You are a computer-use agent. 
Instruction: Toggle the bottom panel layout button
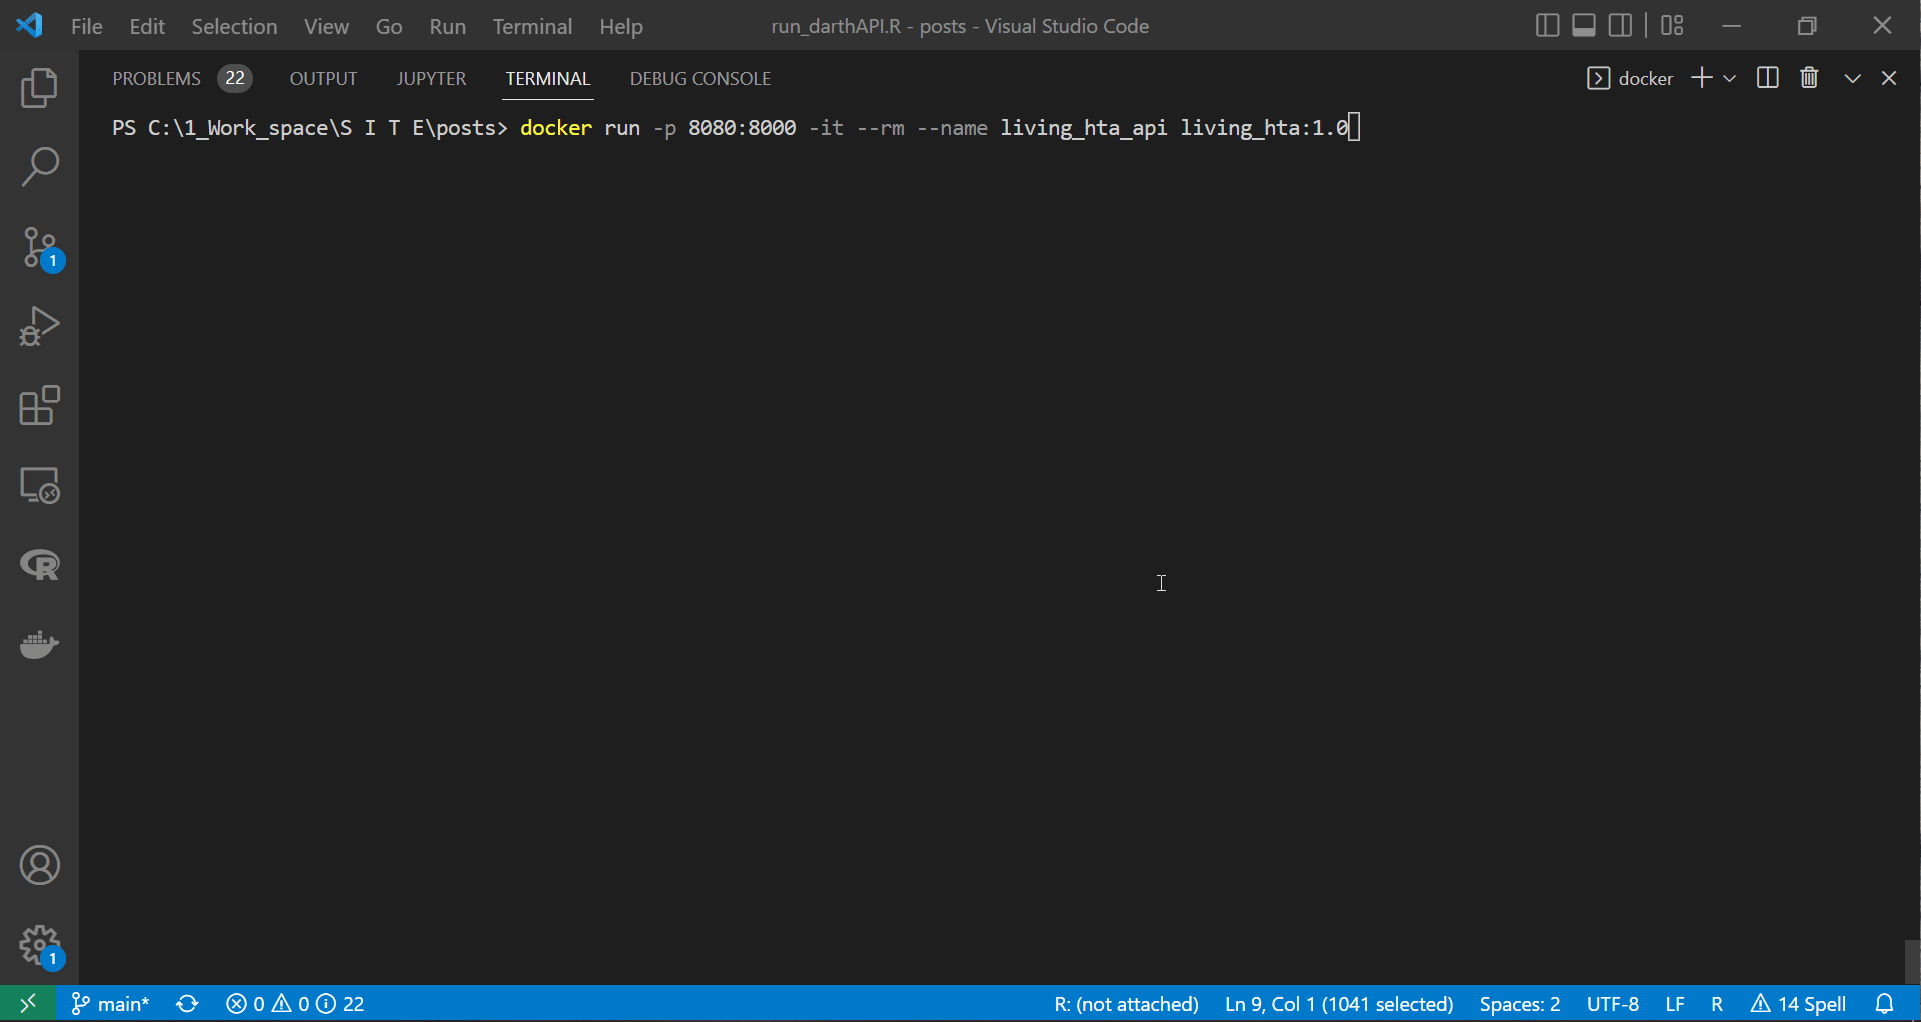1584,26
